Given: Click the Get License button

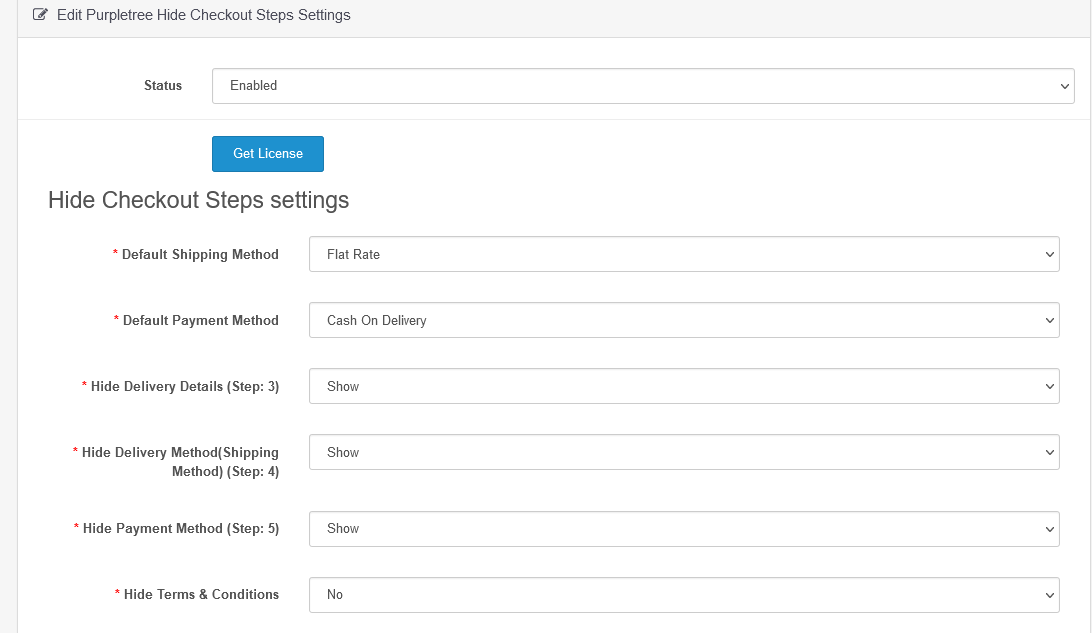Looking at the screenshot, I should [x=267, y=154].
